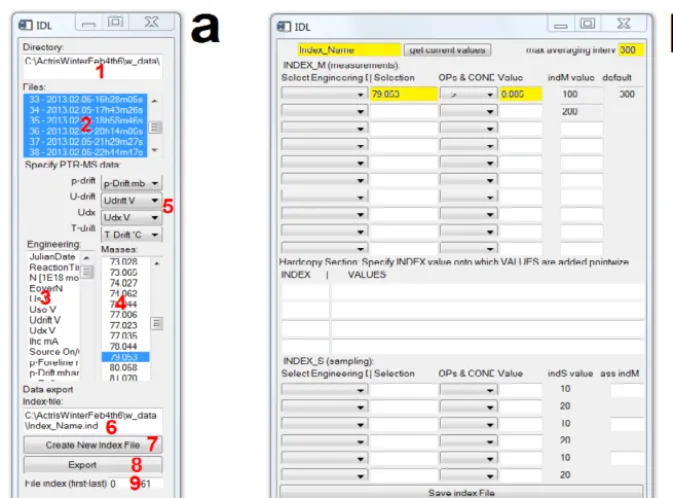This screenshot has height=498, width=673.
Task: Select mass 77.006 in Masses list
Action: click(x=124, y=315)
